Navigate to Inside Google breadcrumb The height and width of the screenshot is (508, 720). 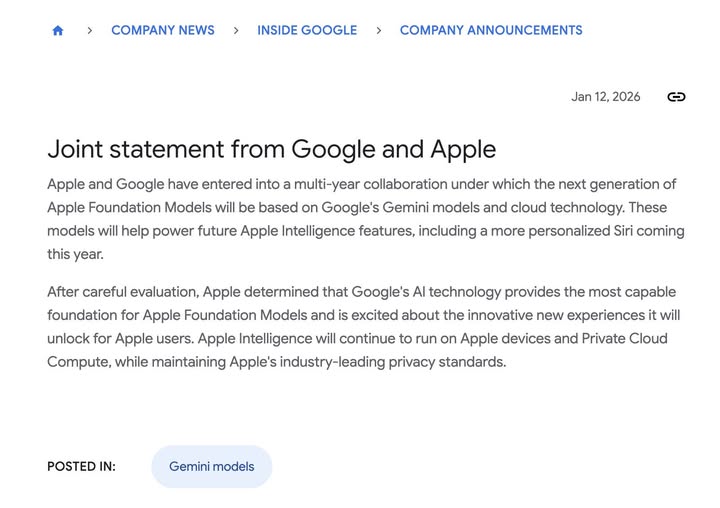coord(307,31)
